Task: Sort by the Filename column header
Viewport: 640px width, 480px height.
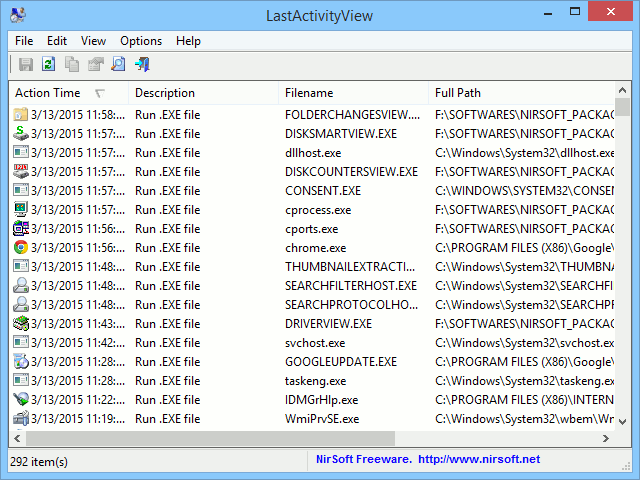Action: pyautogui.click(x=353, y=93)
